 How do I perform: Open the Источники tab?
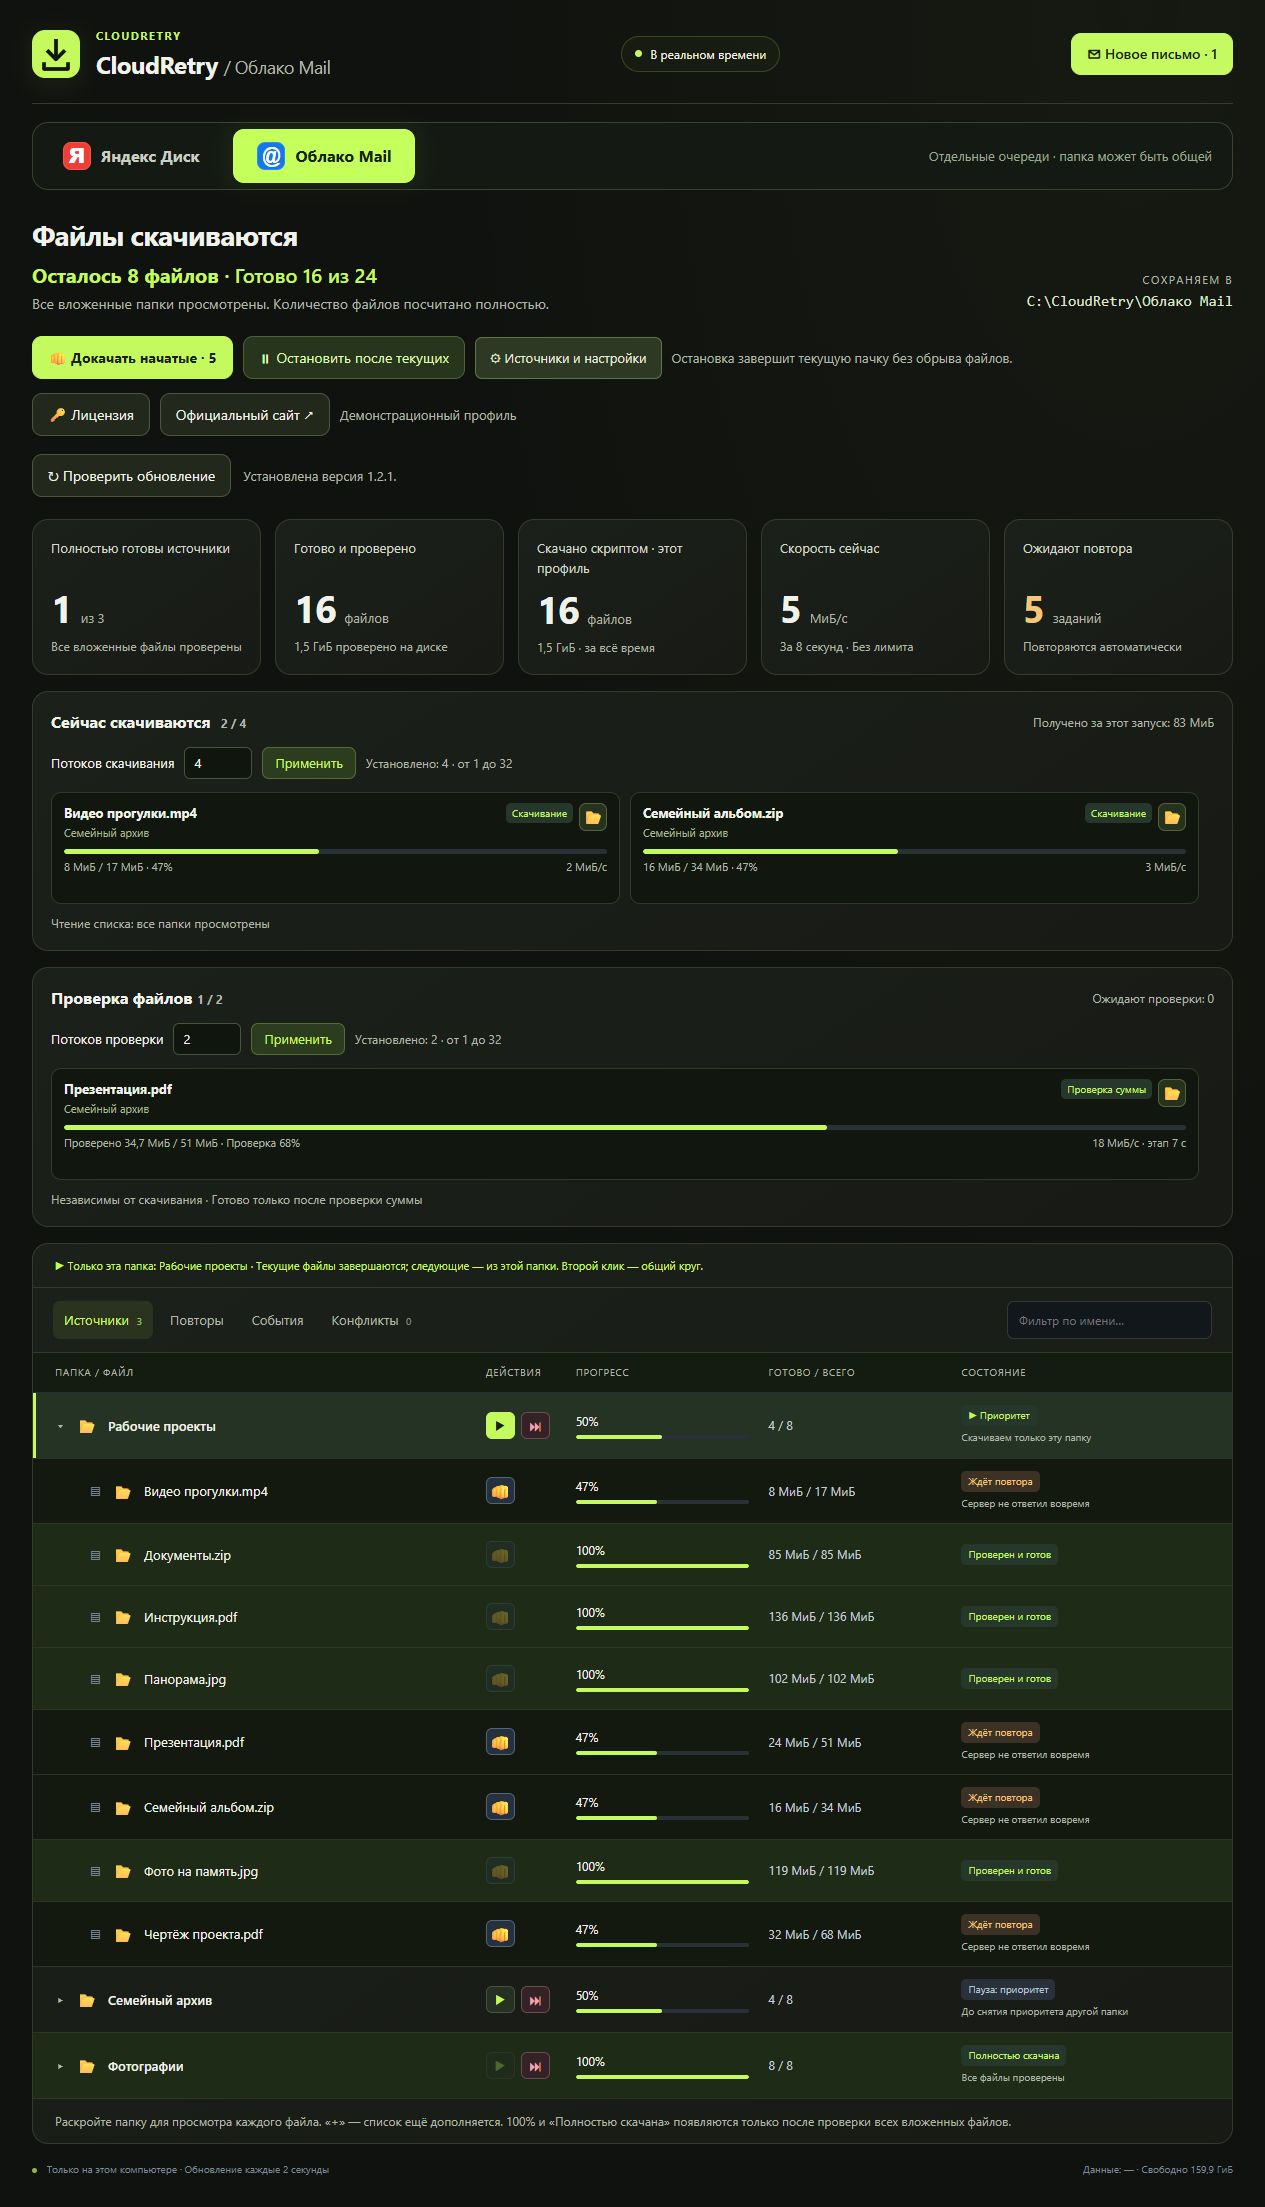(103, 1320)
